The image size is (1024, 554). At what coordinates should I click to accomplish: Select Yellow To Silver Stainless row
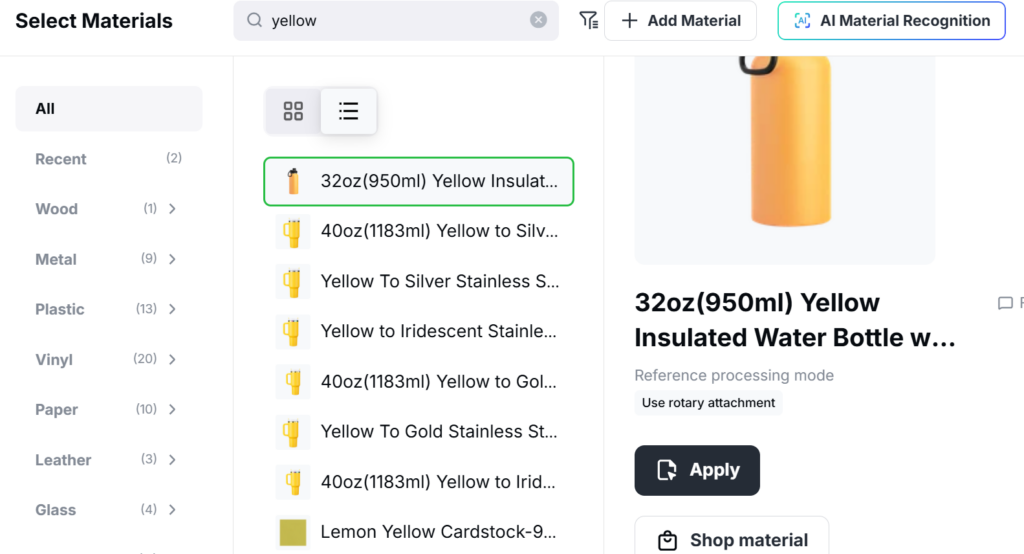coord(419,282)
